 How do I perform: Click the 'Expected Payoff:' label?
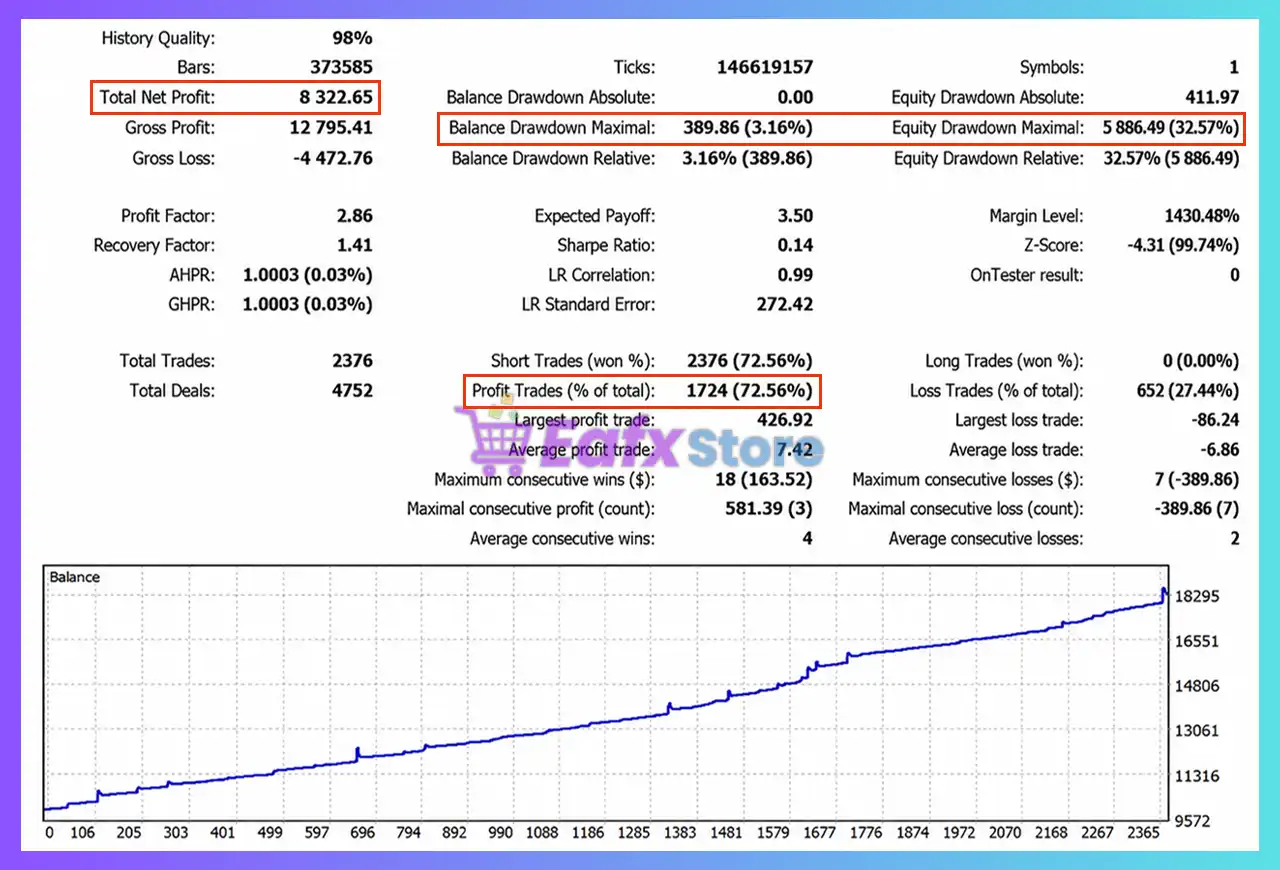click(595, 216)
